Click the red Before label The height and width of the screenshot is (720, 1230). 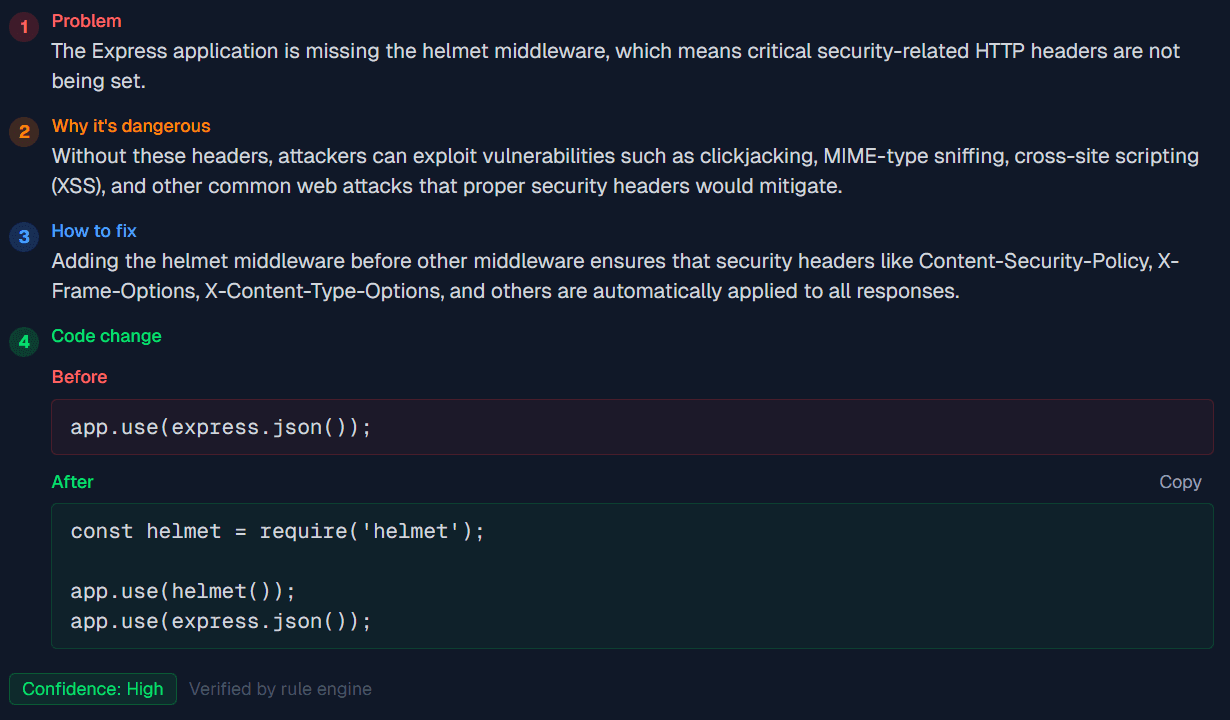[79, 377]
